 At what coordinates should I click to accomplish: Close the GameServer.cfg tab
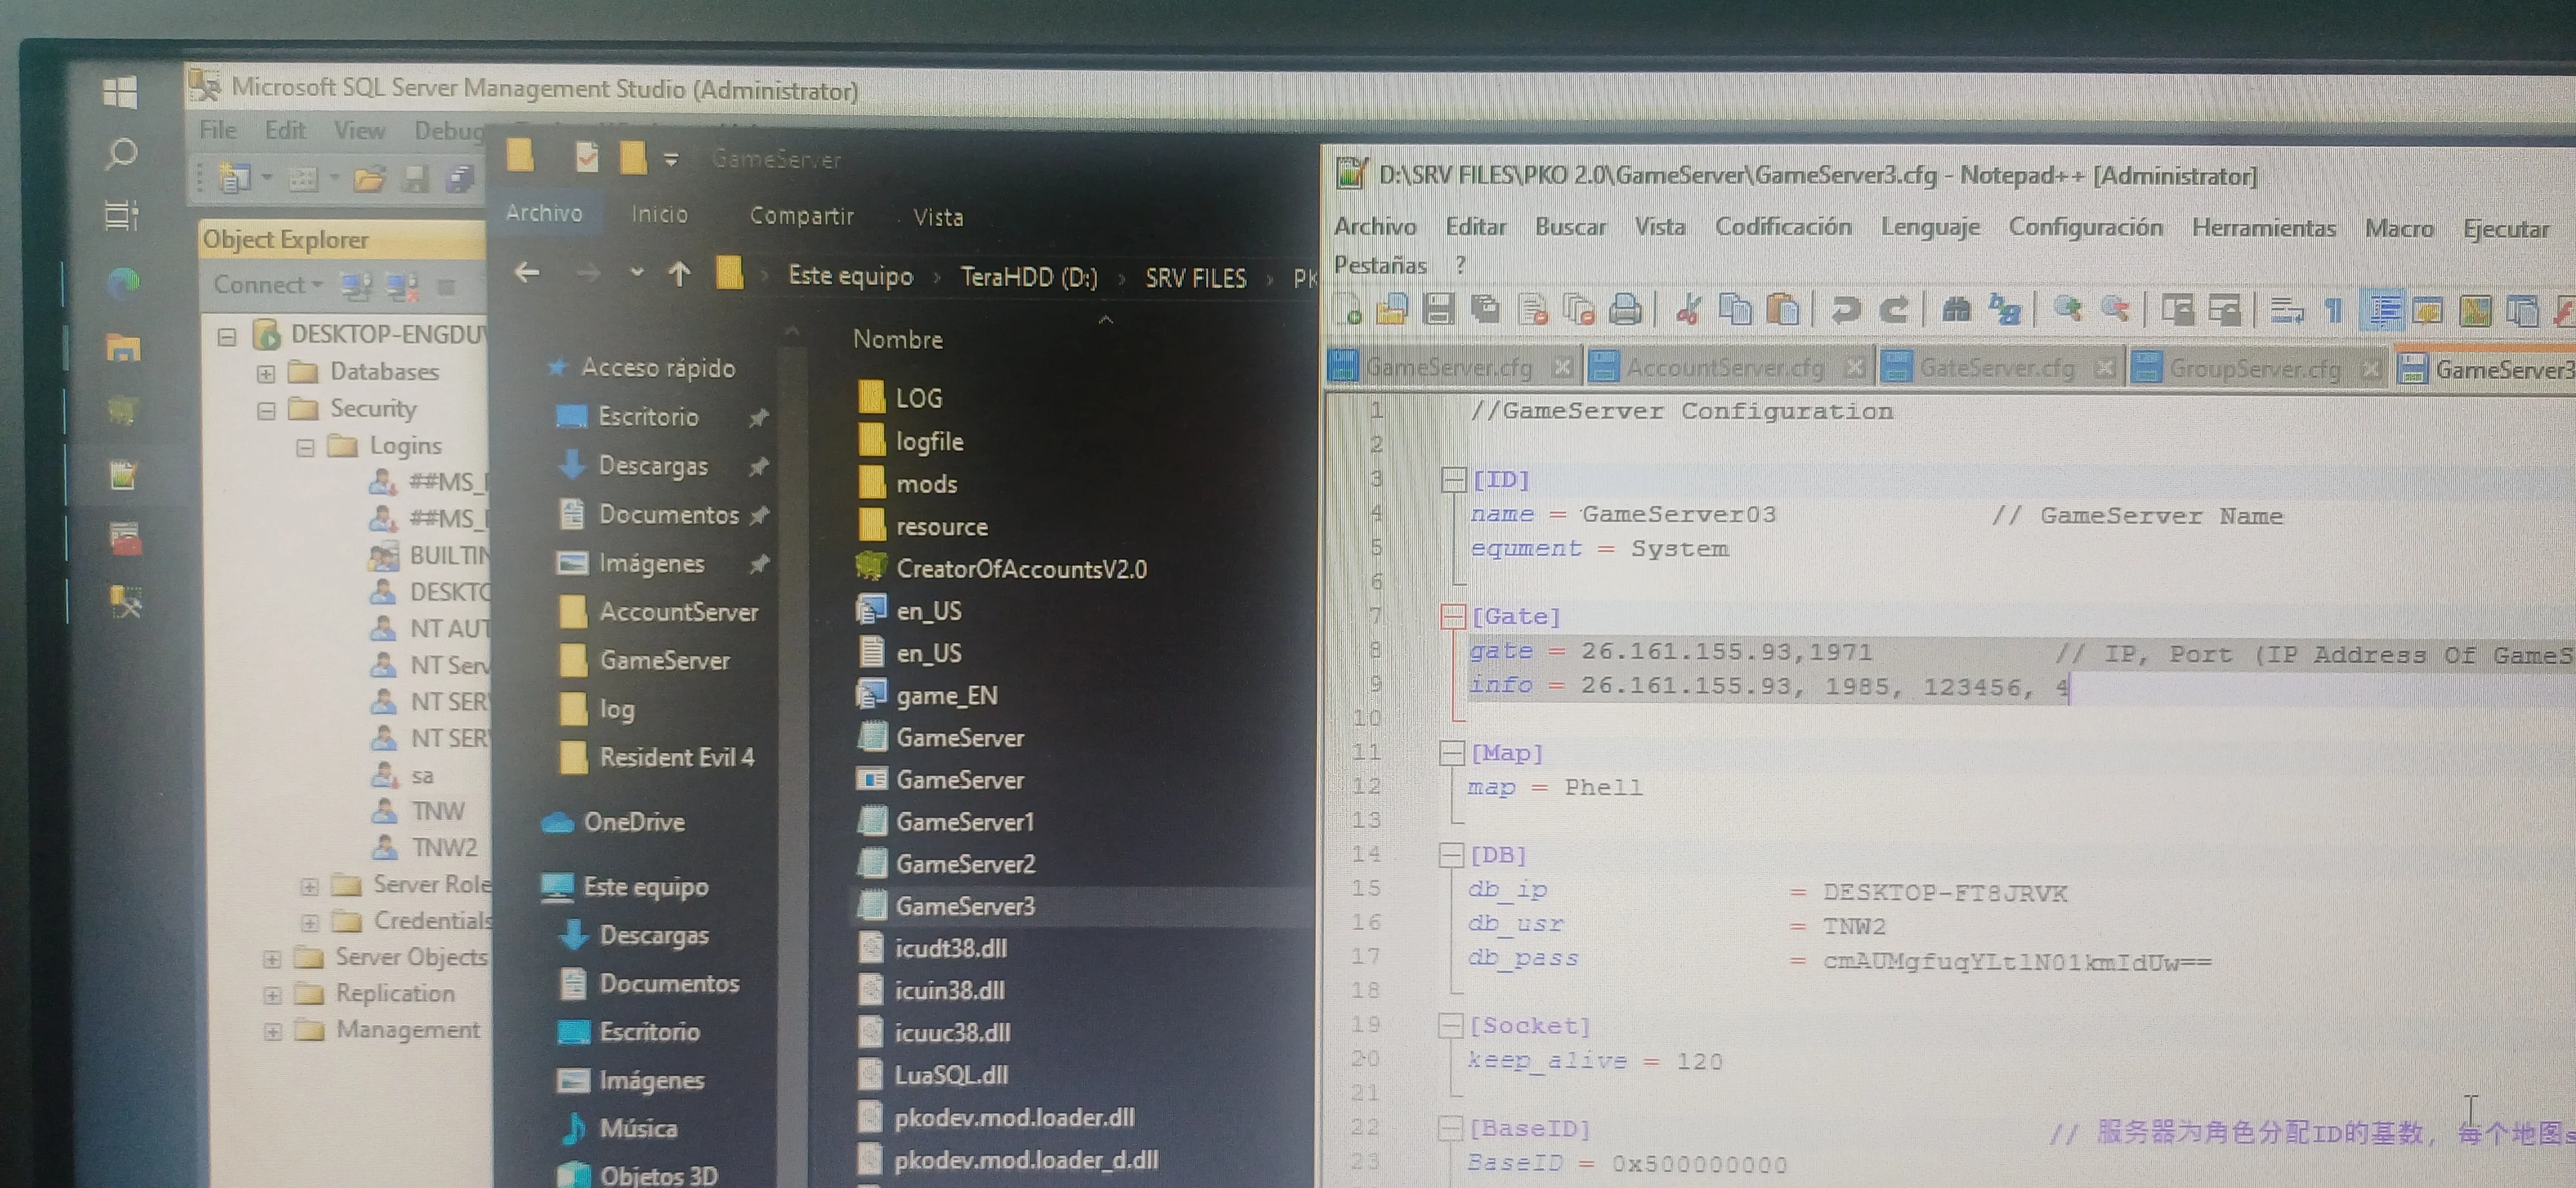point(1561,368)
